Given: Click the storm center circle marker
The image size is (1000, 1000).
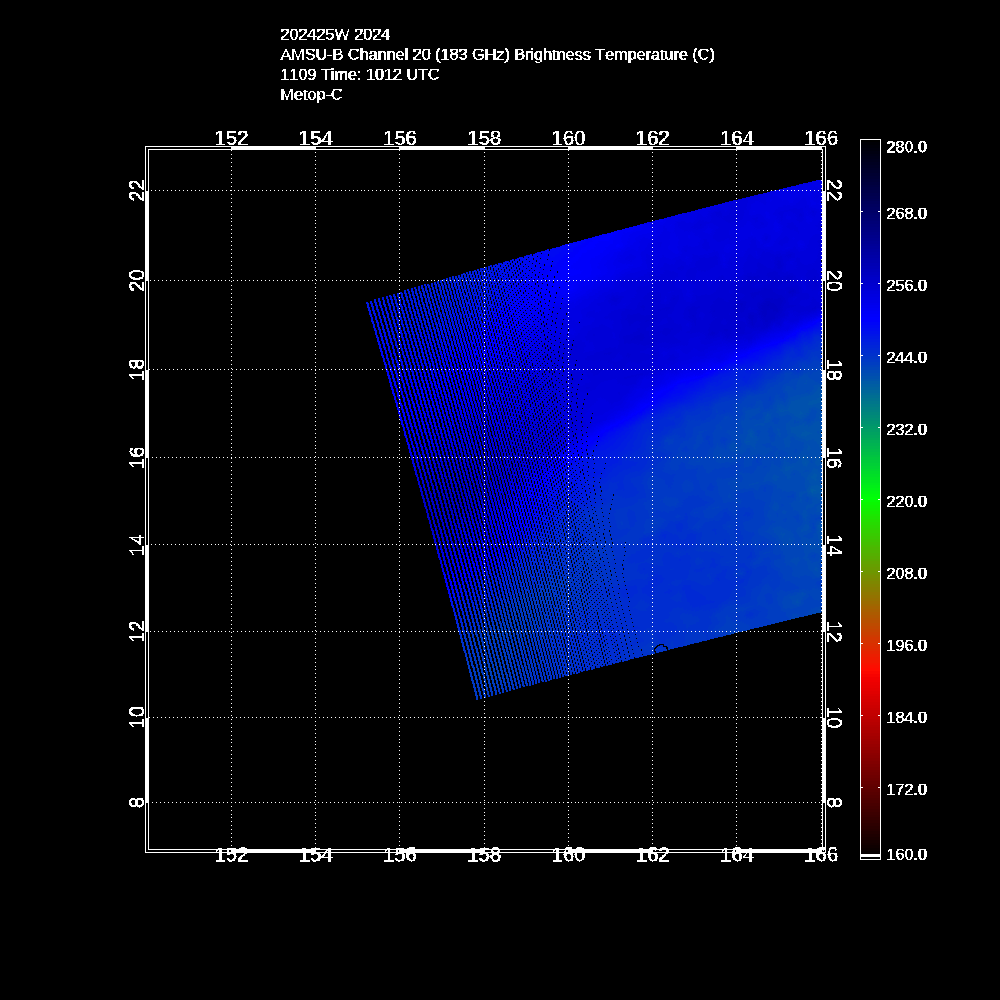Looking at the screenshot, I should click(x=660, y=649).
